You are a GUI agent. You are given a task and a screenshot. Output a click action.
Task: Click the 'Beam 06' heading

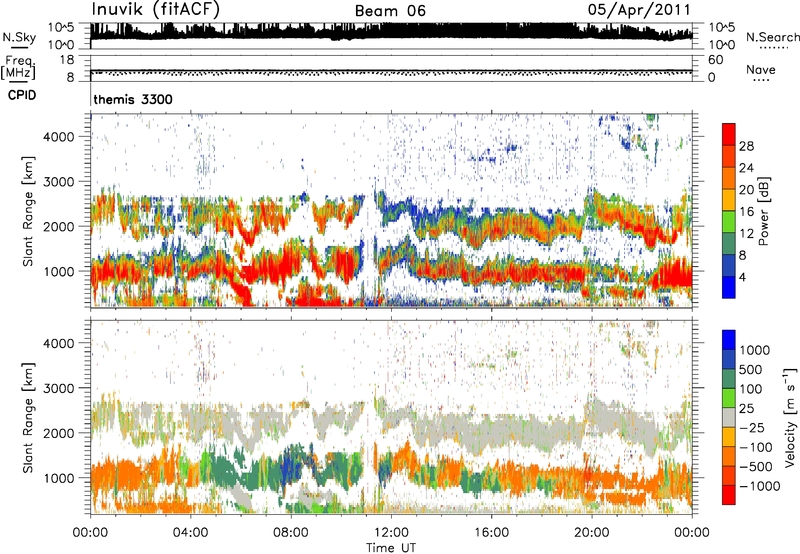coord(390,11)
